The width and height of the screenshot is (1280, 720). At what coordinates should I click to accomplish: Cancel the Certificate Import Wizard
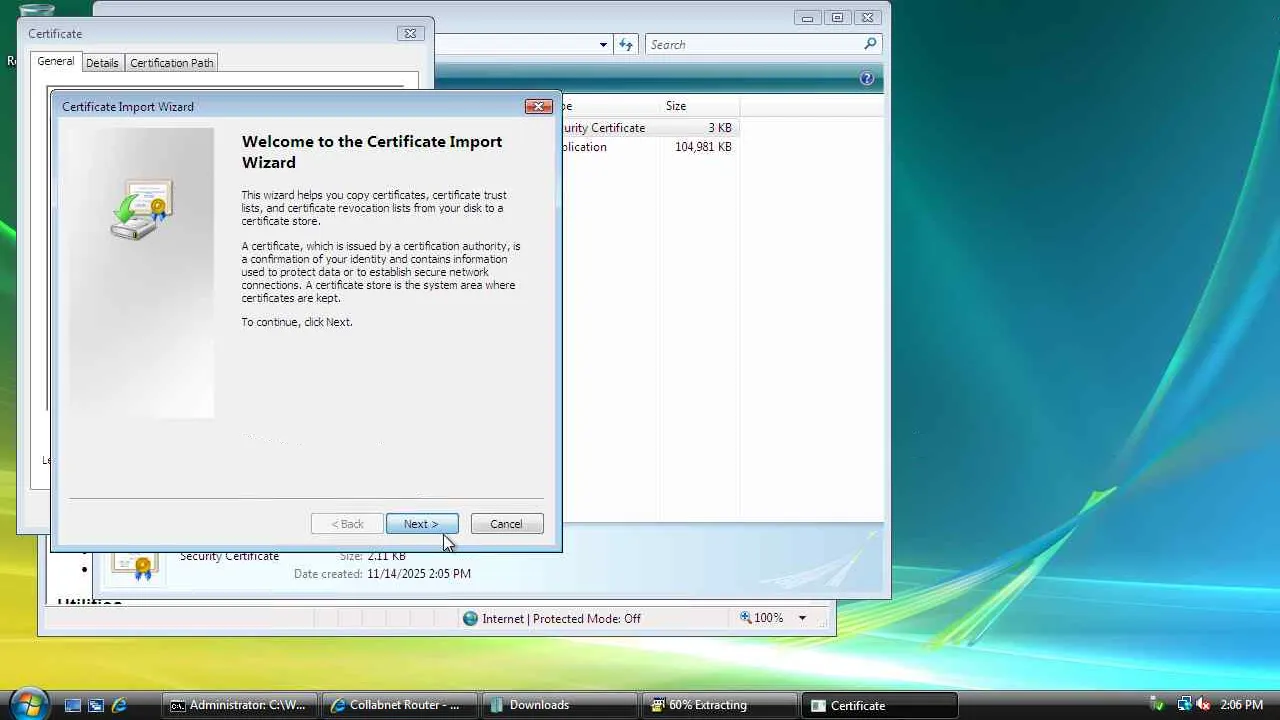(x=507, y=524)
